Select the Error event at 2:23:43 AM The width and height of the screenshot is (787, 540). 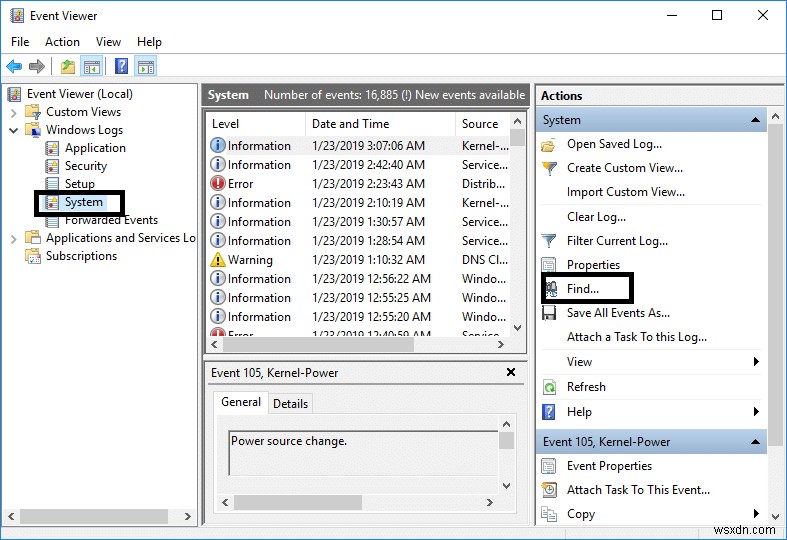coord(358,184)
